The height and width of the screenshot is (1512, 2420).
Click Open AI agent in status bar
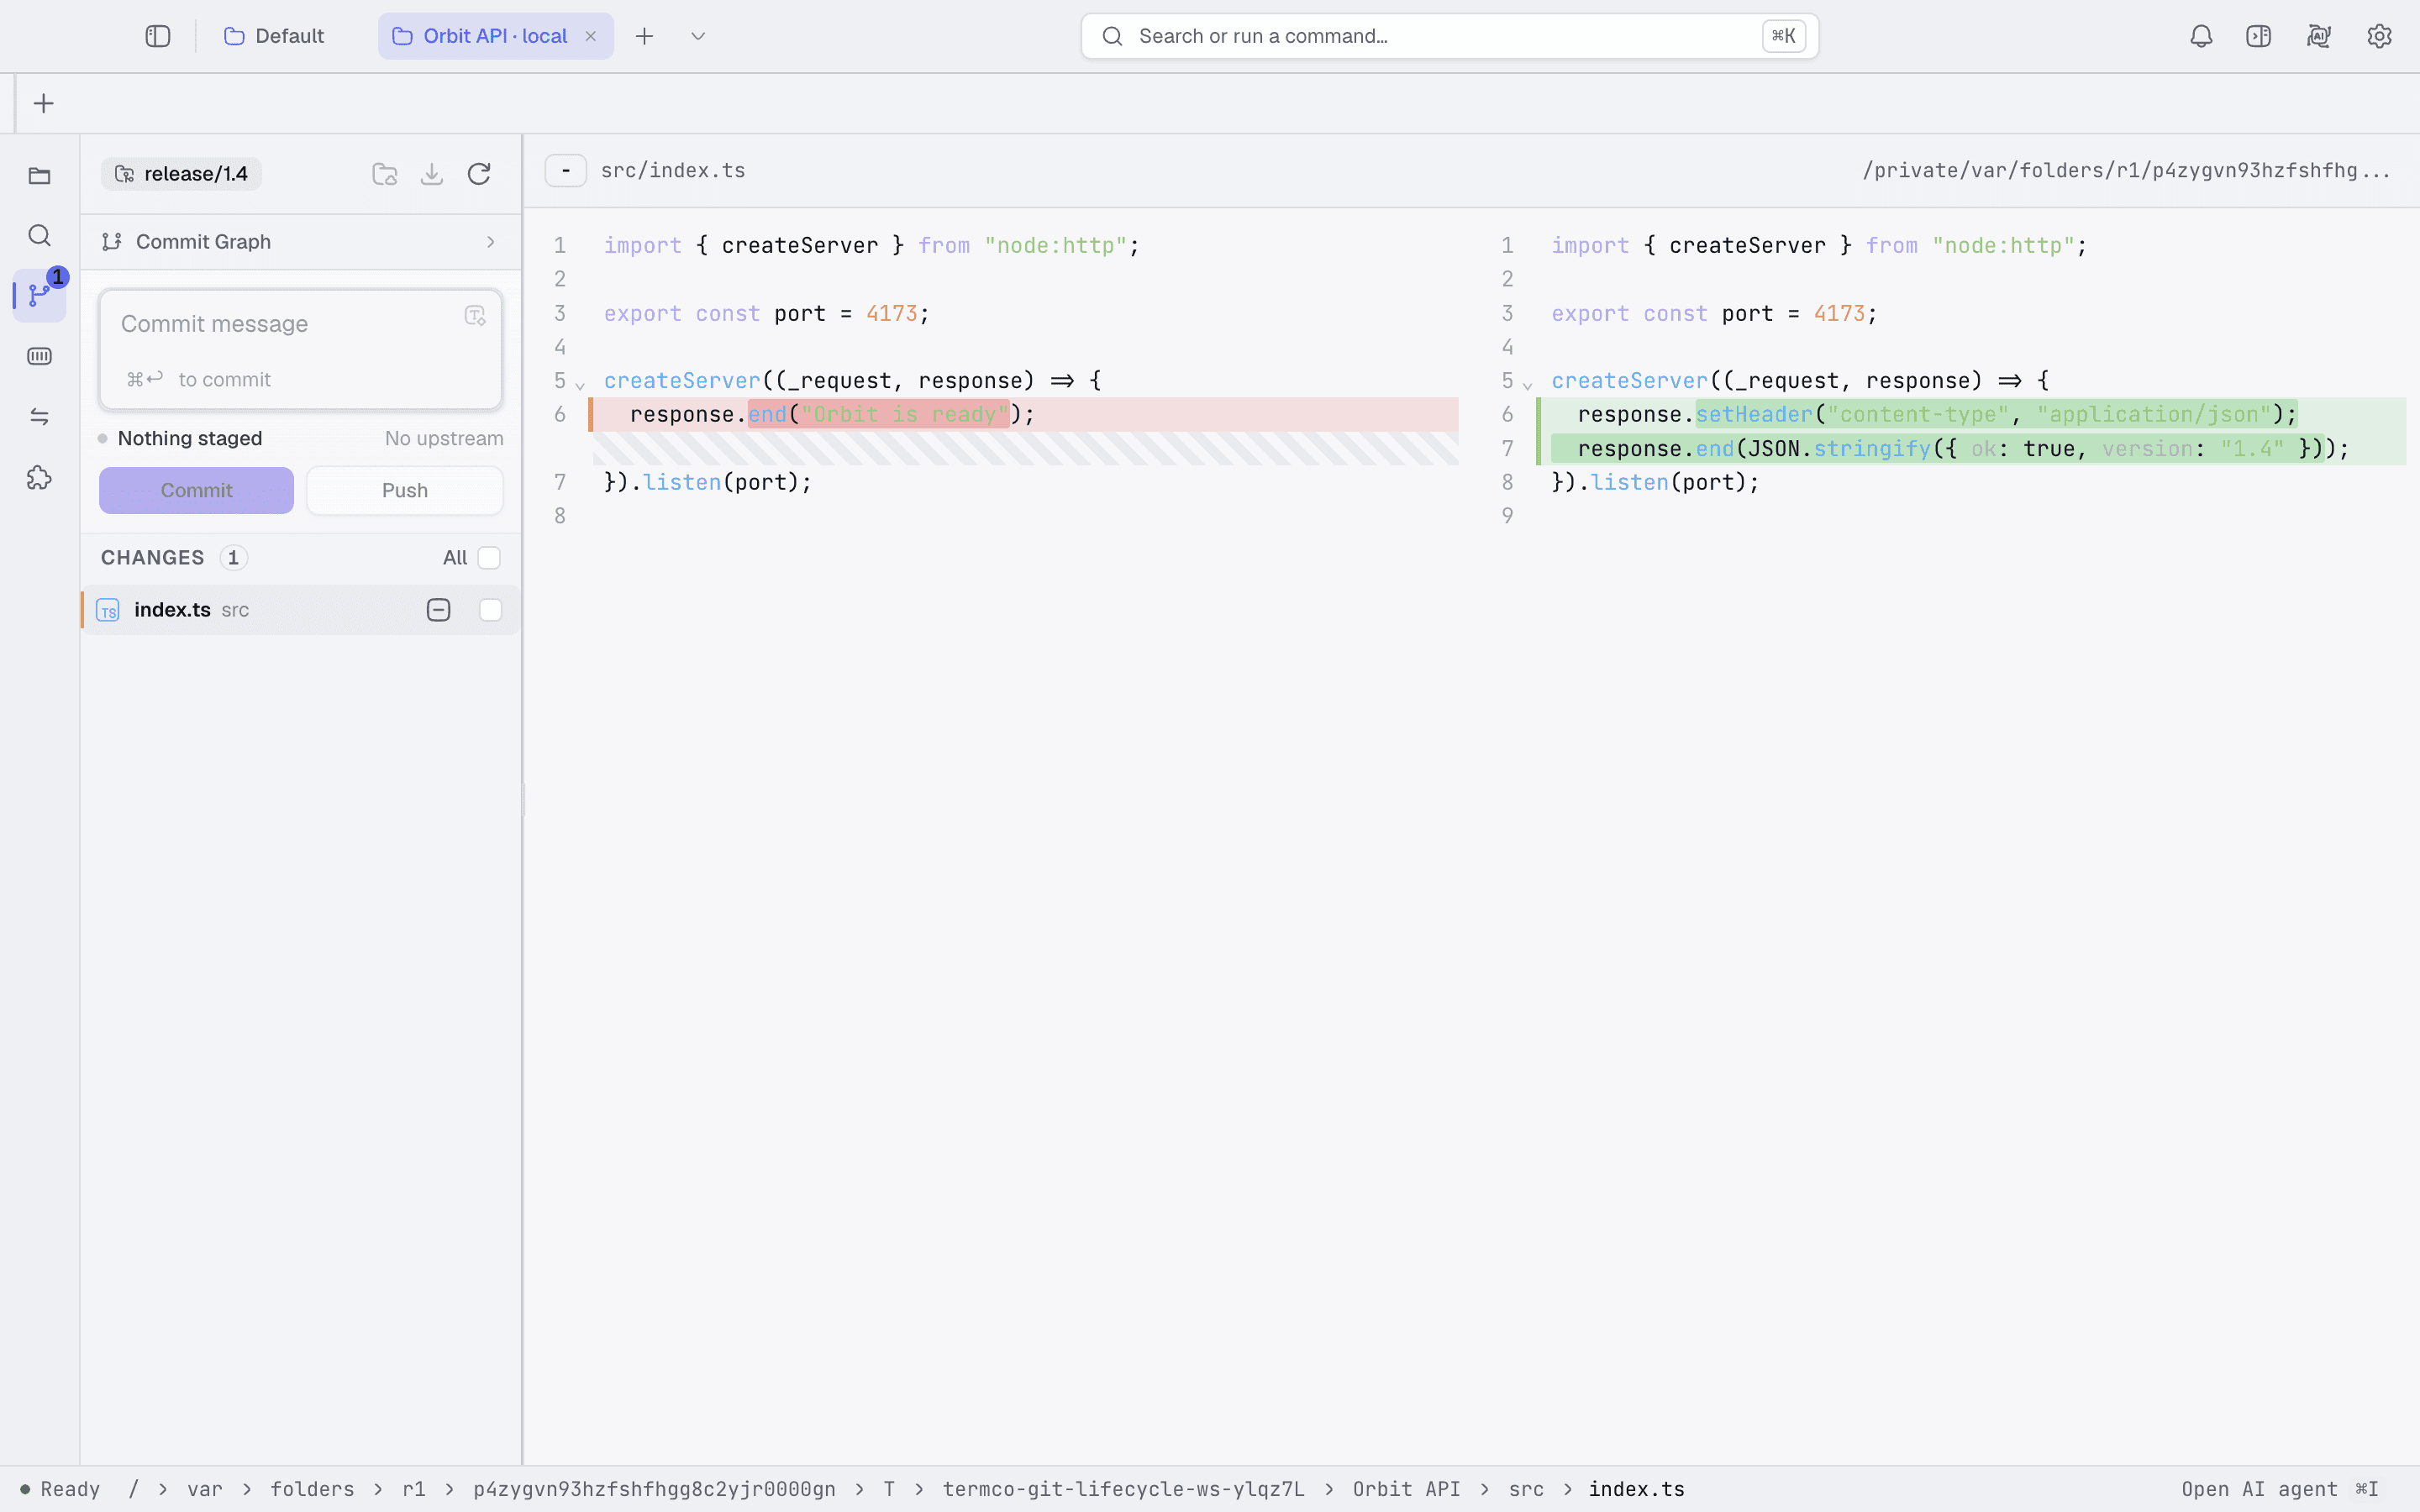2280,1489
